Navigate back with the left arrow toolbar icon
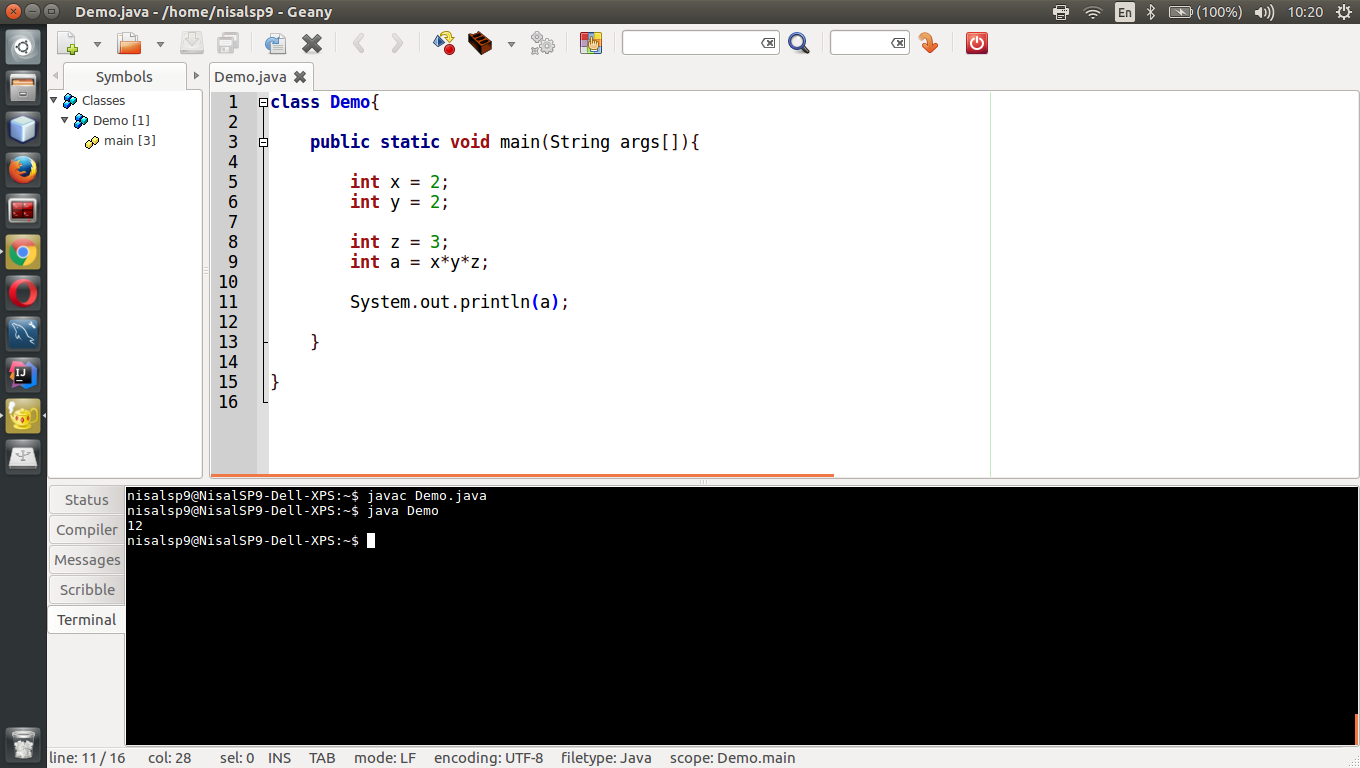This screenshot has width=1360, height=768. [x=359, y=43]
